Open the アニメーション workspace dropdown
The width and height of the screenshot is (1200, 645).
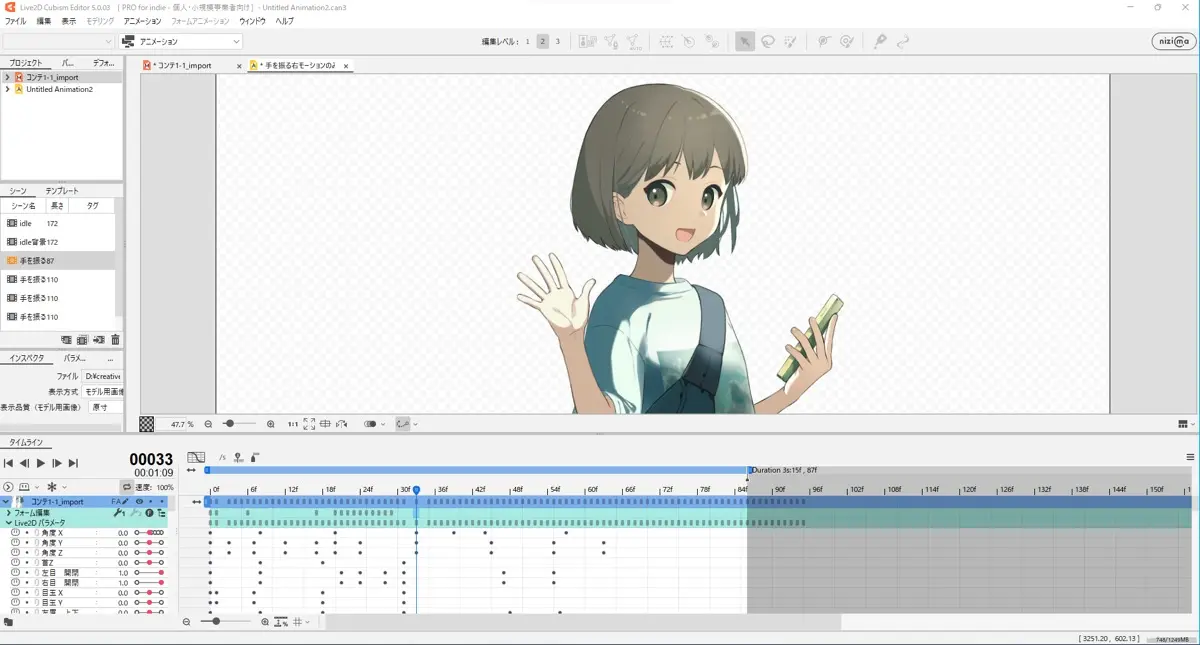(181, 41)
